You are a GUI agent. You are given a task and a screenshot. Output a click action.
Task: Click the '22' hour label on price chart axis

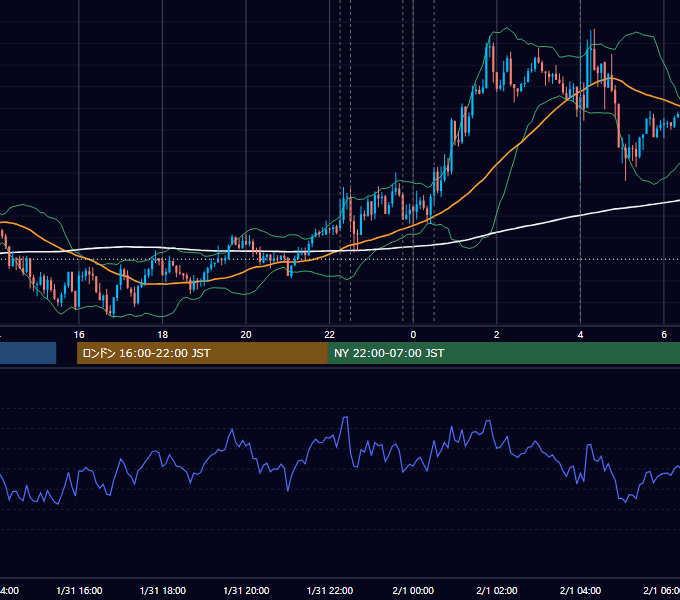tap(330, 335)
